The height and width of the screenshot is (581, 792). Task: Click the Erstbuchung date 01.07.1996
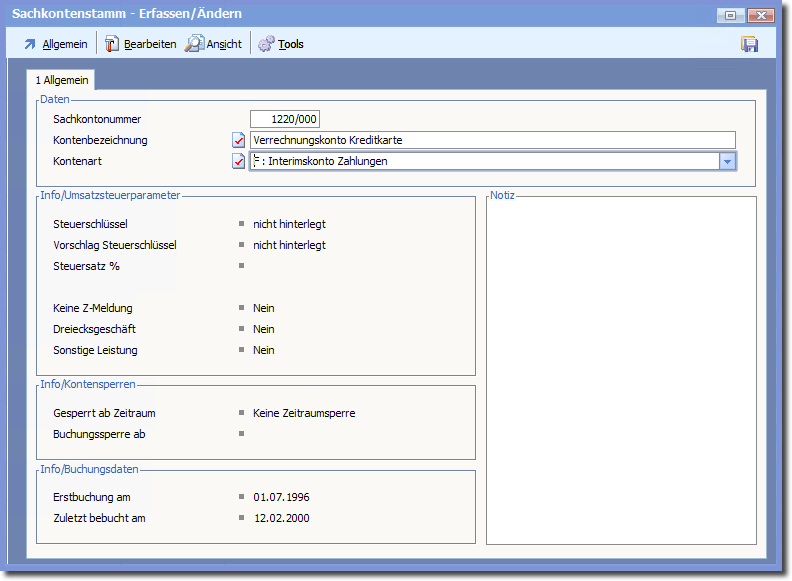click(281, 497)
